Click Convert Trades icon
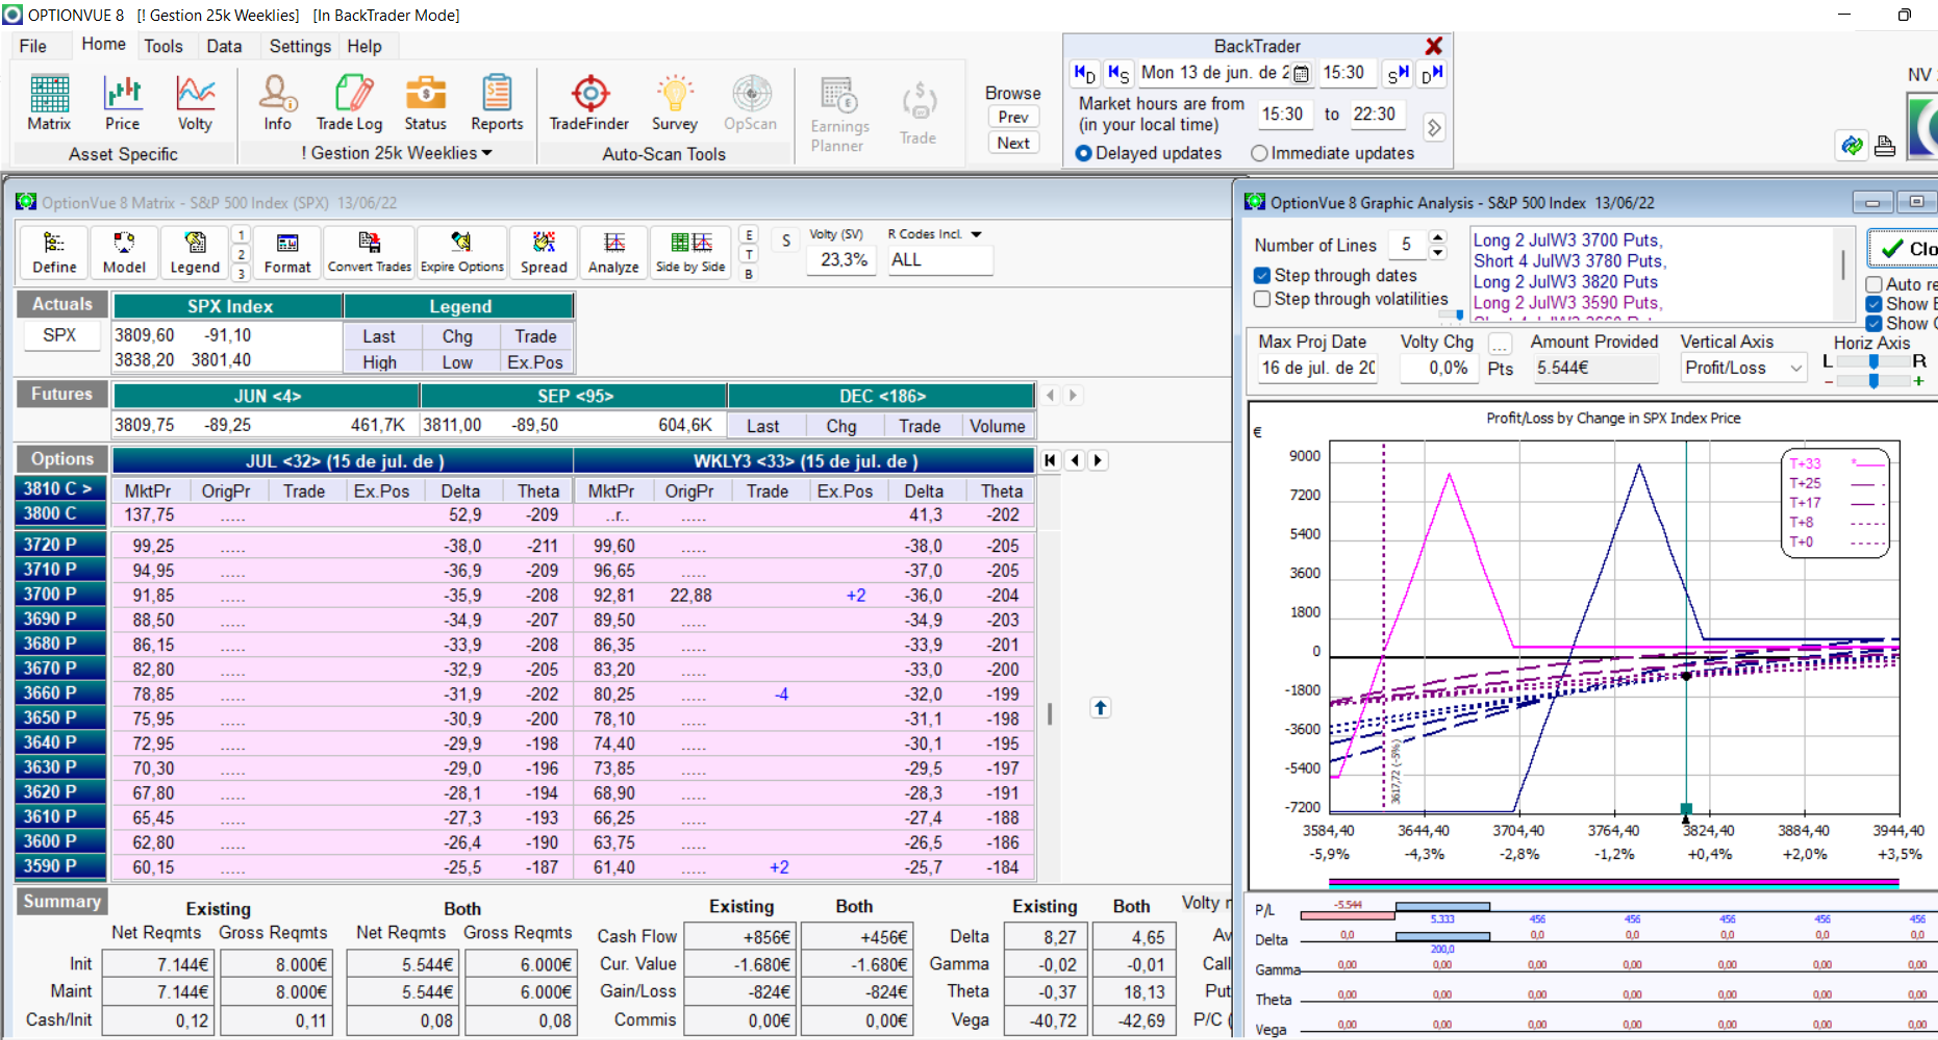 369,252
